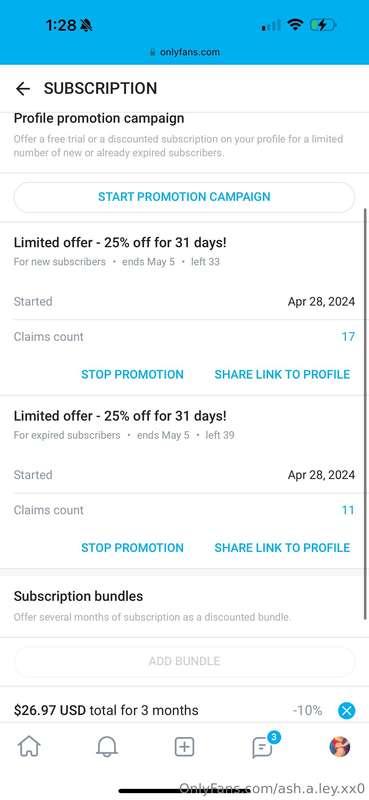This screenshot has width=369, height=800.
Task: Stop promotion for new subscribers offer
Action: 132,374
